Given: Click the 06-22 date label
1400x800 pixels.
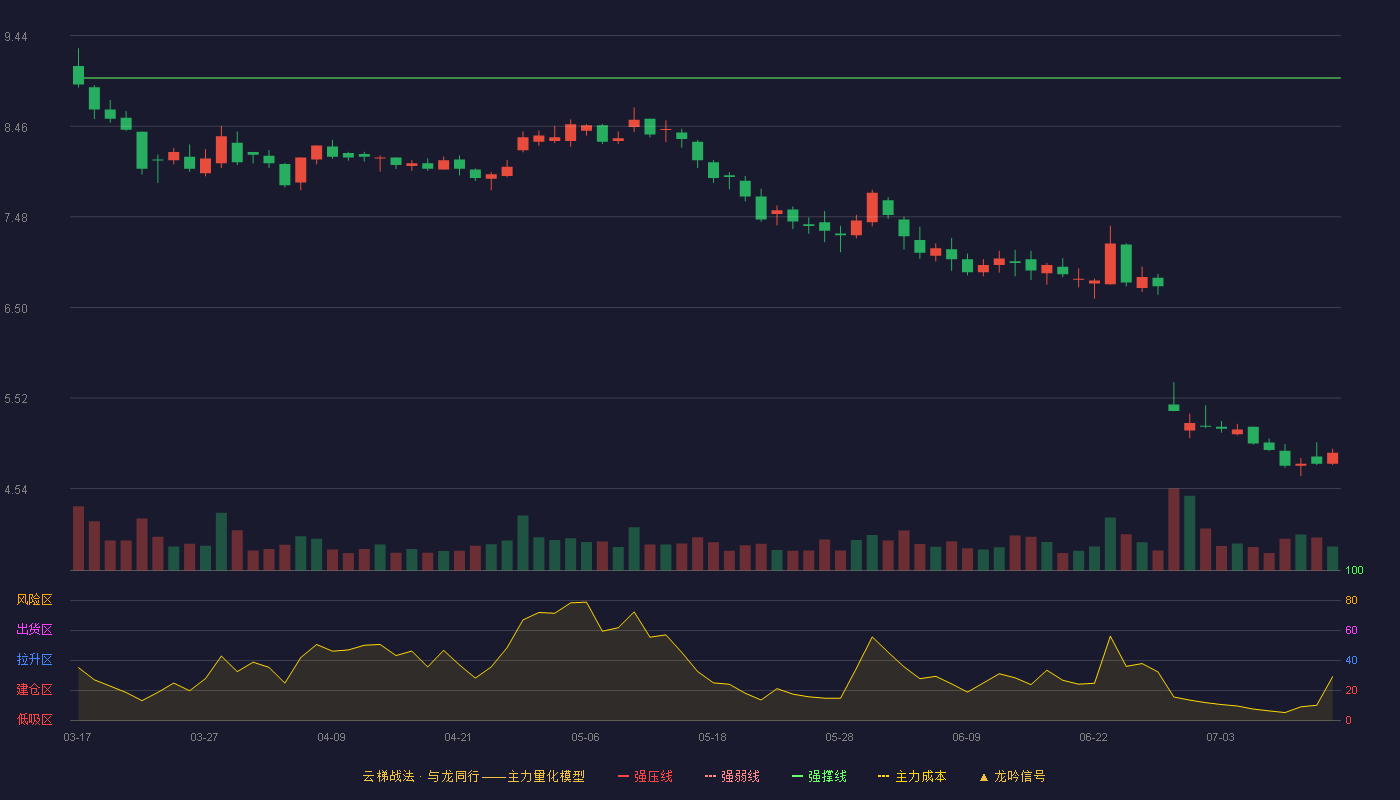Looking at the screenshot, I should click(1093, 737).
